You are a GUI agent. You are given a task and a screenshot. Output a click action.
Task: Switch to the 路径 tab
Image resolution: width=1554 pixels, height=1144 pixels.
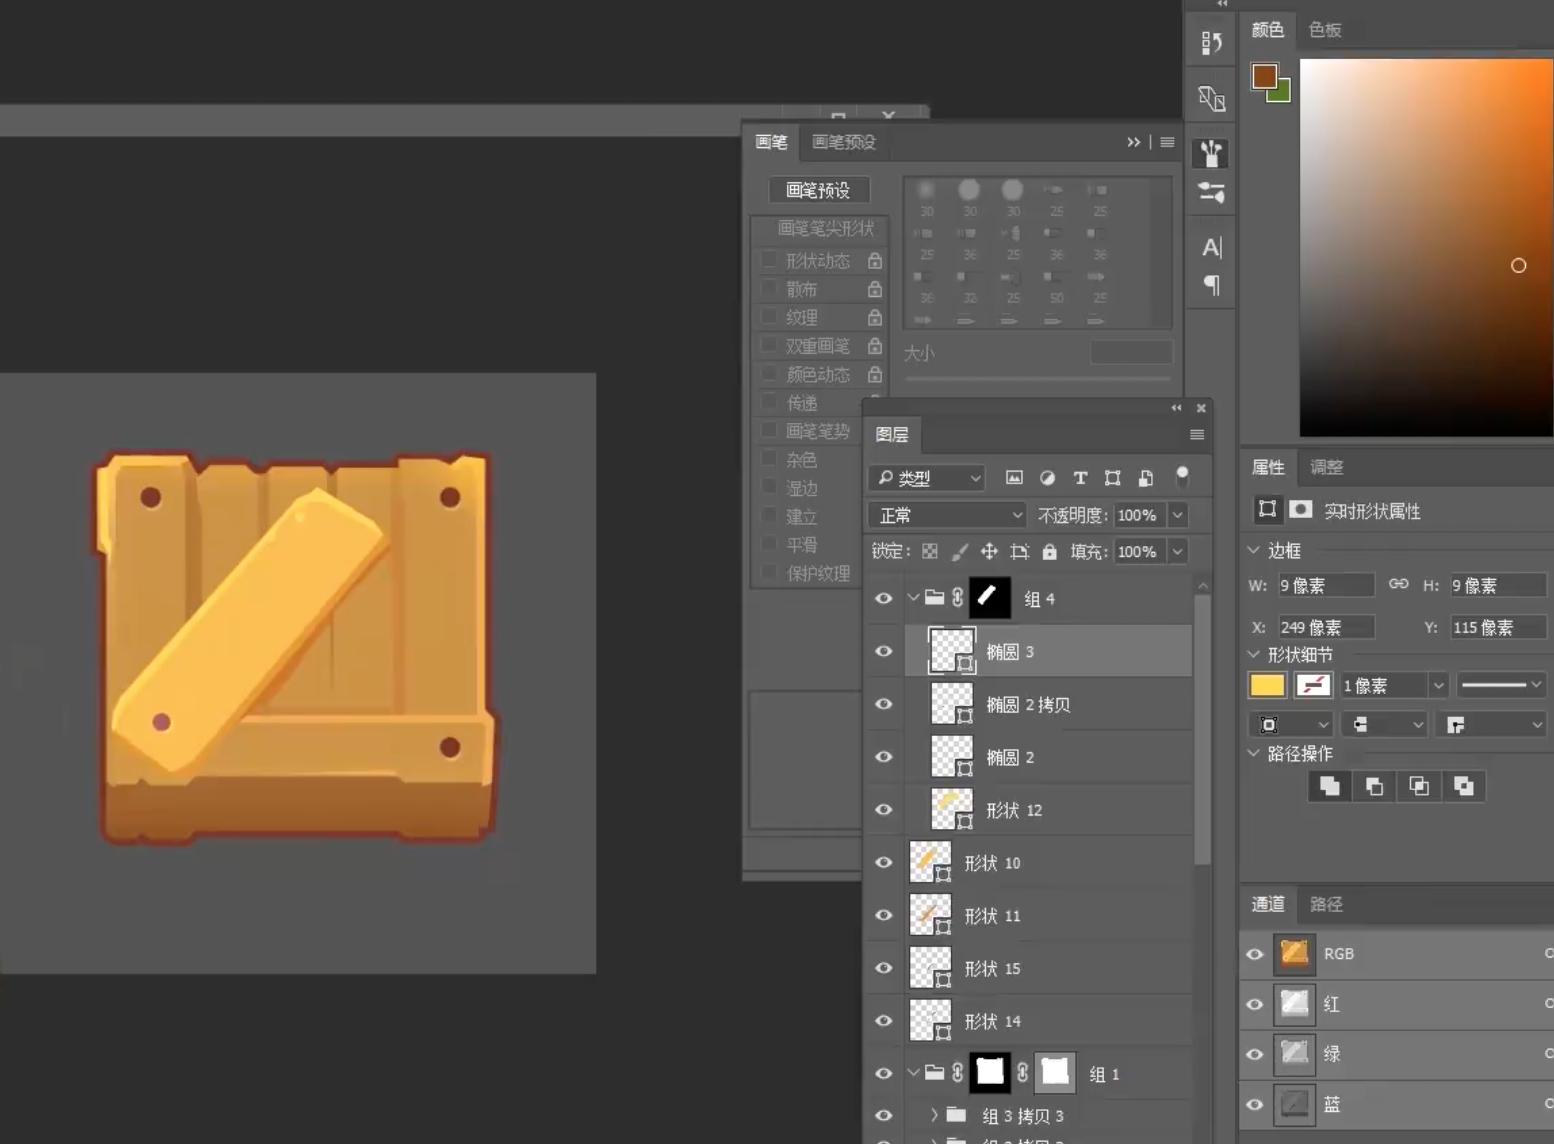(x=1326, y=904)
